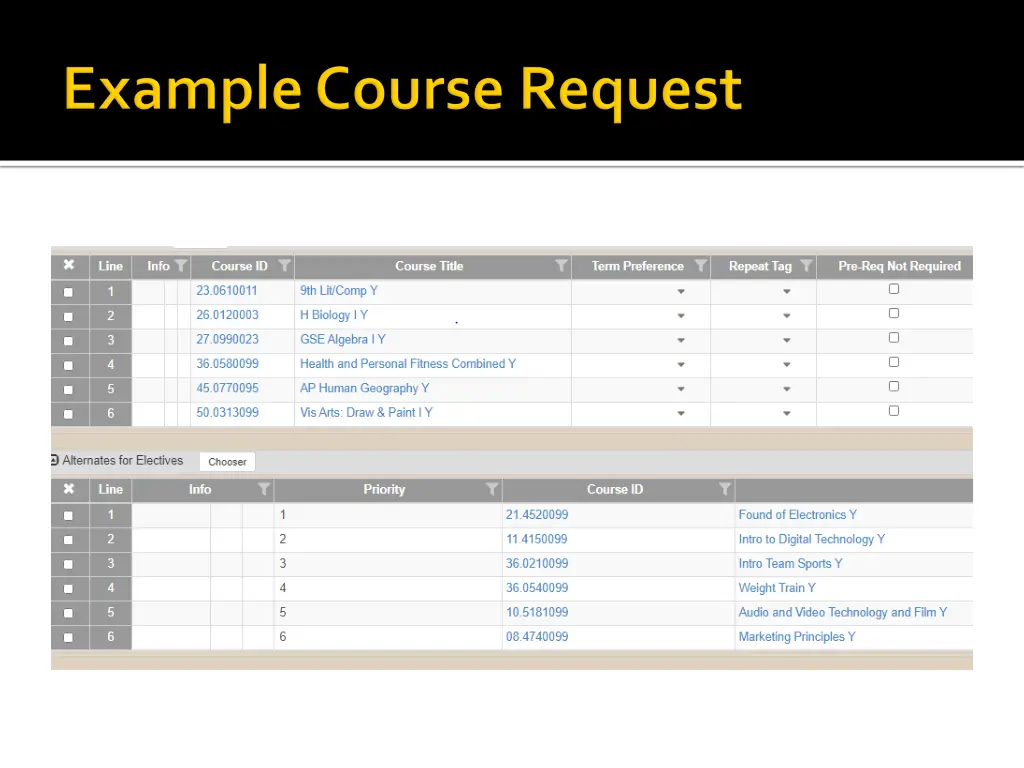Select alternates row checkbox for Marketing Principles Y
The width and height of the screenshot is (1024, 768).
pos(68,637)
